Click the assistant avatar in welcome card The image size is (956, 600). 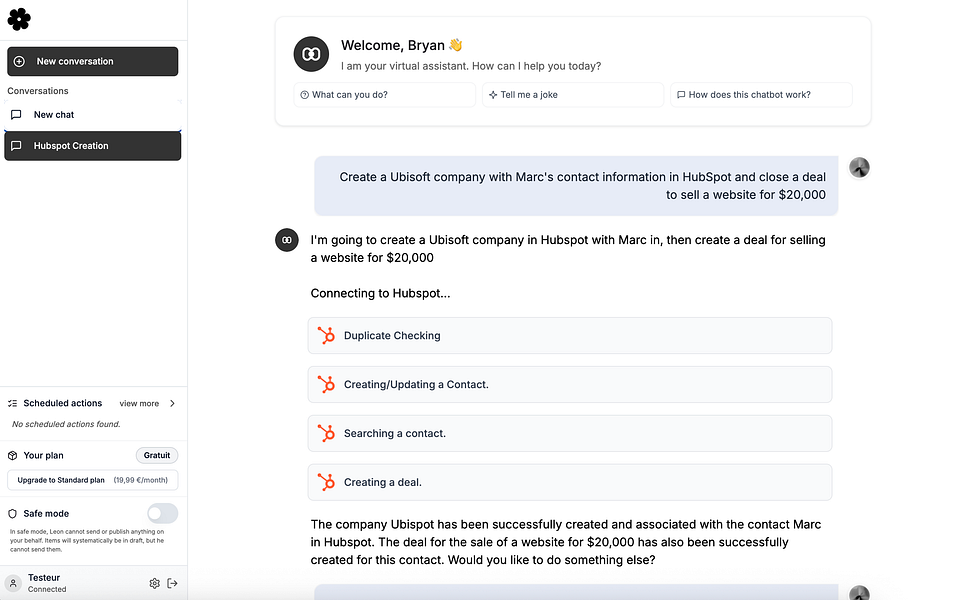pyautogui.click(x=311, y=54)
